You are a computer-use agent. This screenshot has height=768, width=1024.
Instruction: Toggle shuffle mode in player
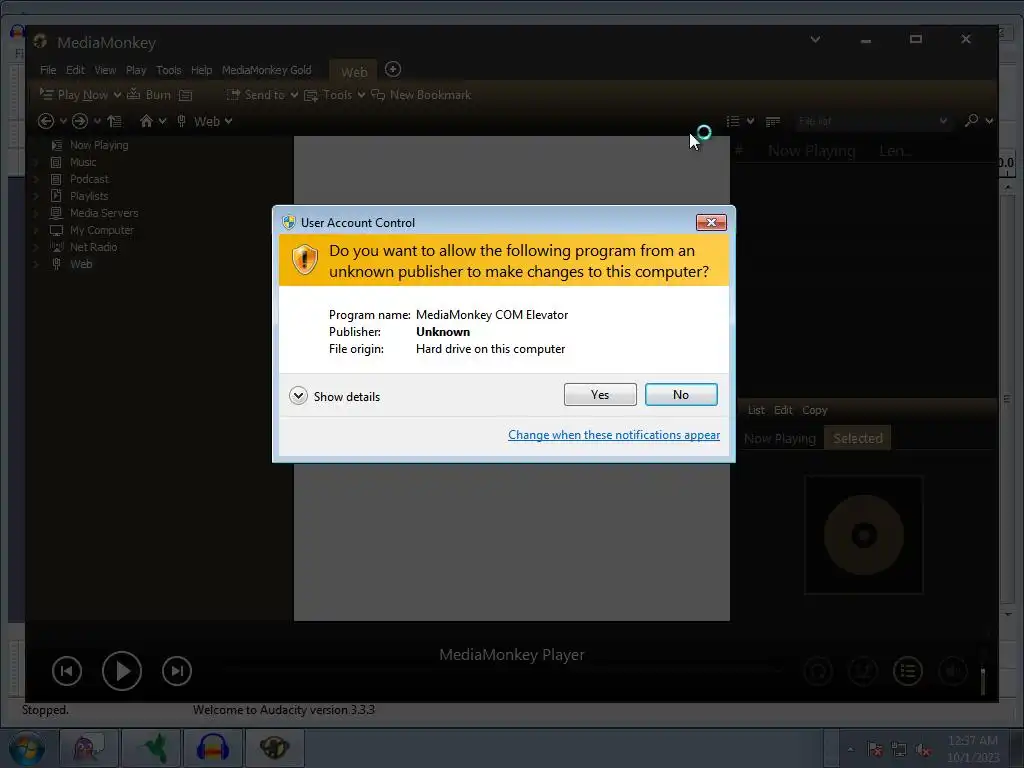[863, 671]
